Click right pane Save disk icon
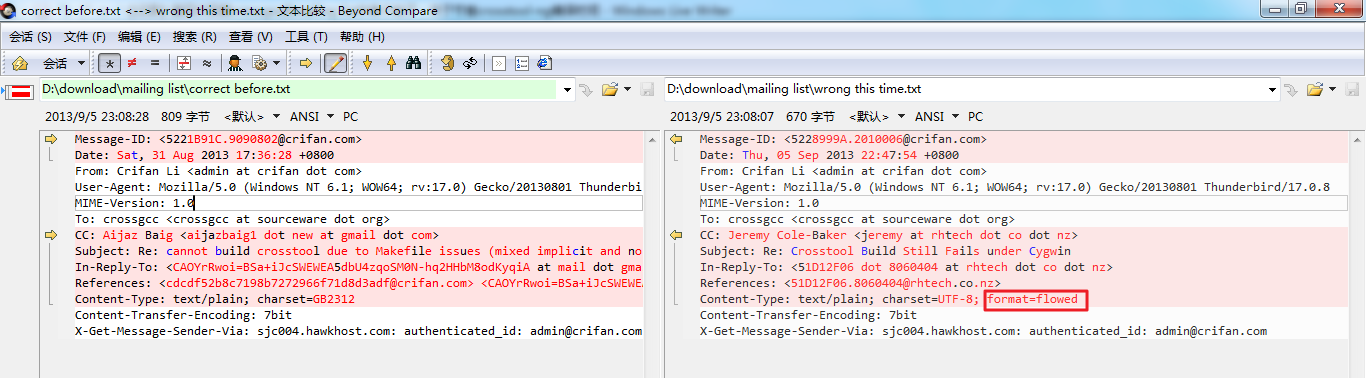 1351,90
